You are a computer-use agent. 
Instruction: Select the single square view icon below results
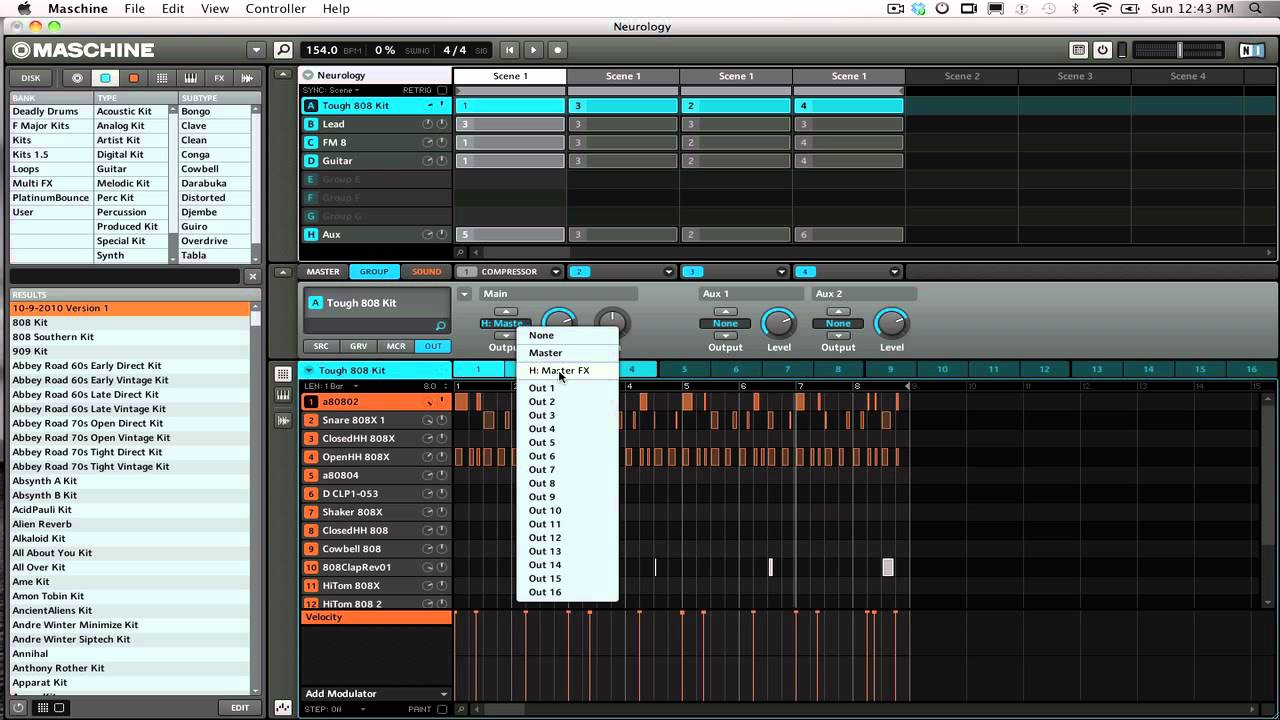pyautogui.click(x=59, y=707)
